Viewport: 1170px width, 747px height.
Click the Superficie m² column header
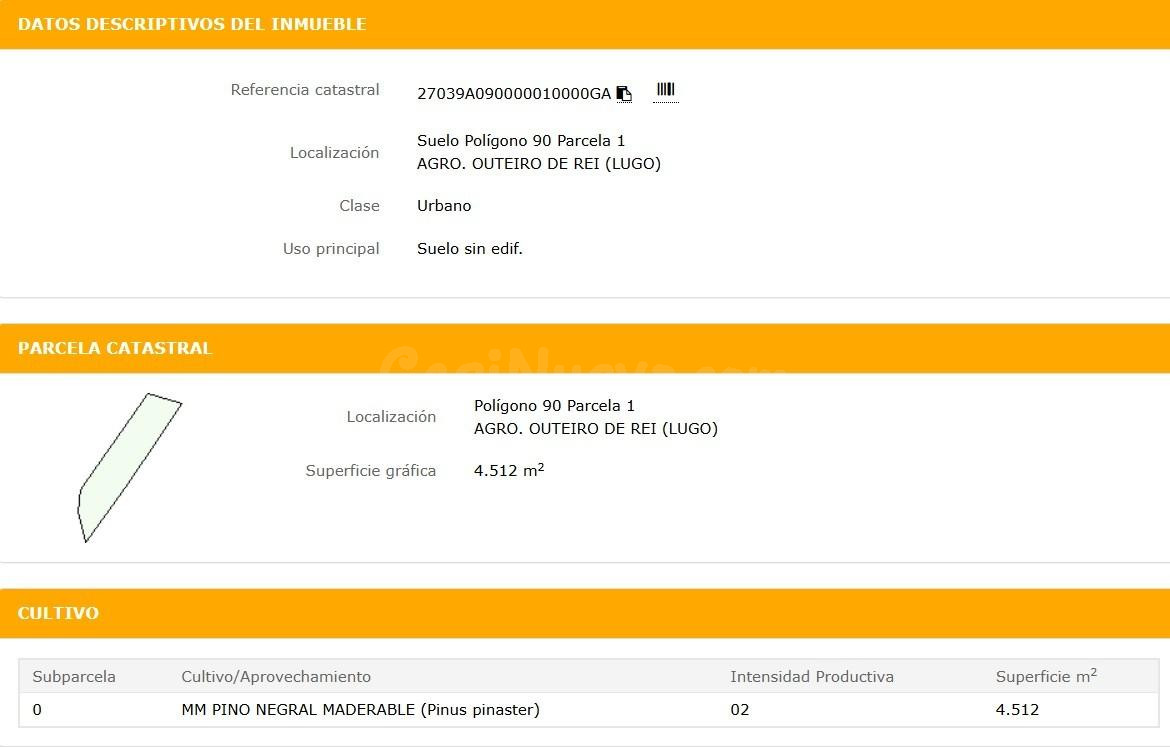point(1046,676)
